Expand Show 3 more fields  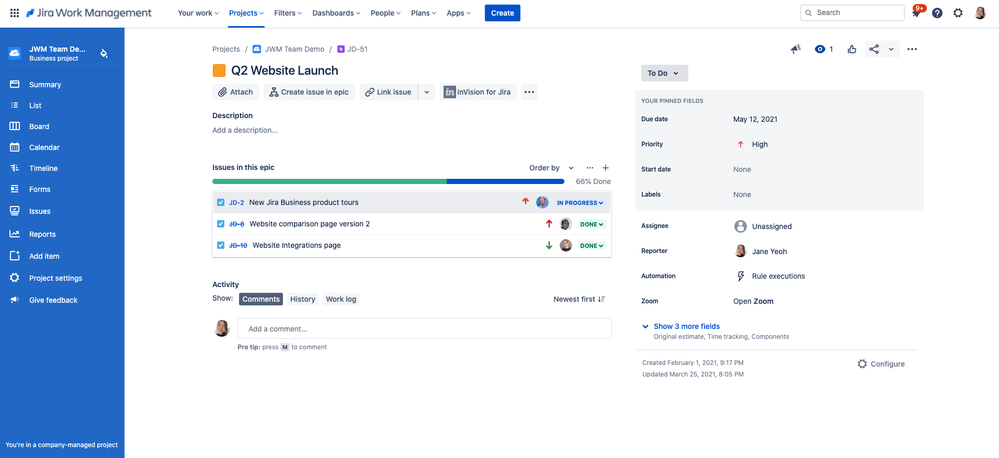(687, 326)
